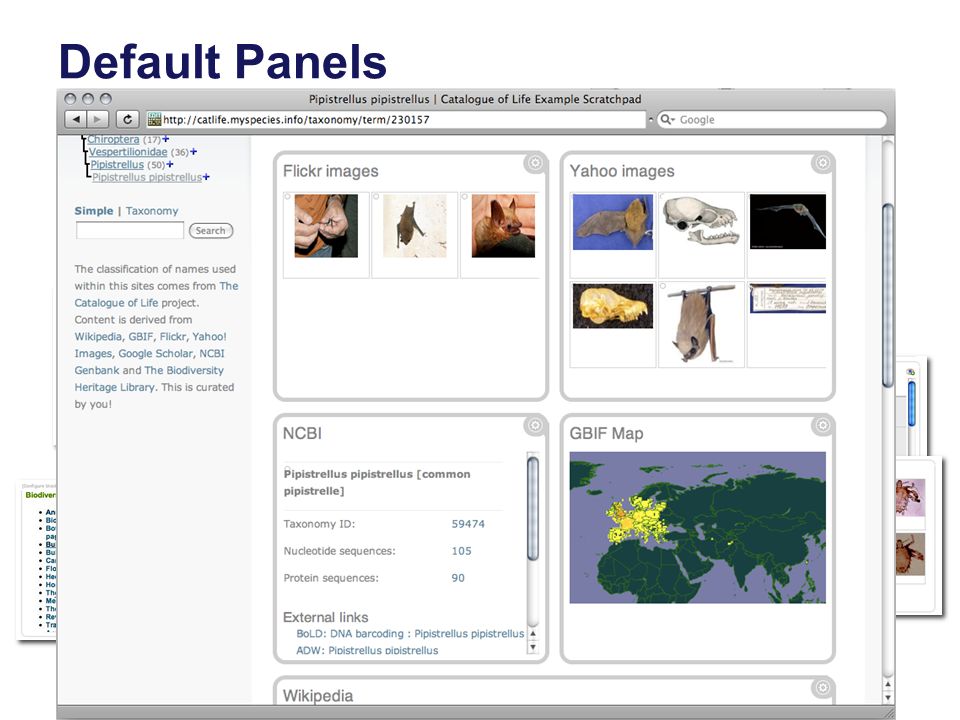Open ADW: Pipistrellus pipistrellus link
Image resolution: width=960 pixels, height=720 pixels.
coord(367,650)
